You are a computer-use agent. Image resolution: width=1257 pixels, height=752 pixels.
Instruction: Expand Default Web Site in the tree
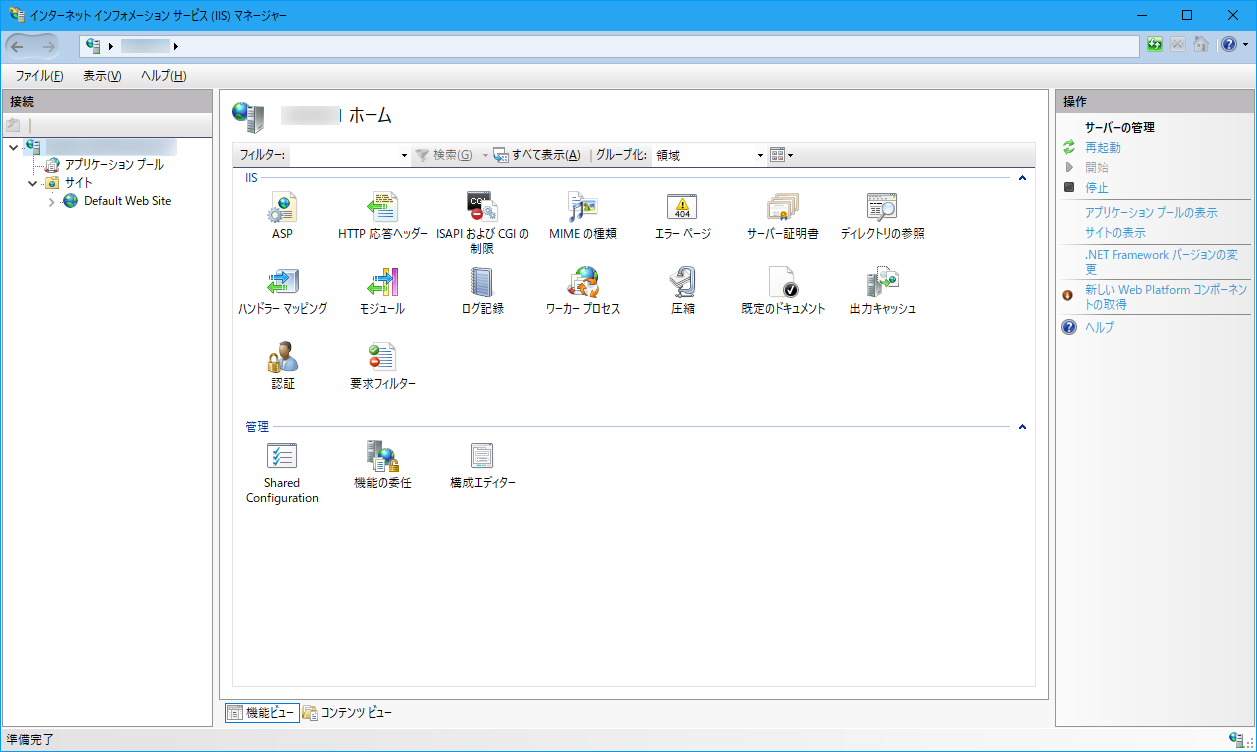(x=50, y=200)
